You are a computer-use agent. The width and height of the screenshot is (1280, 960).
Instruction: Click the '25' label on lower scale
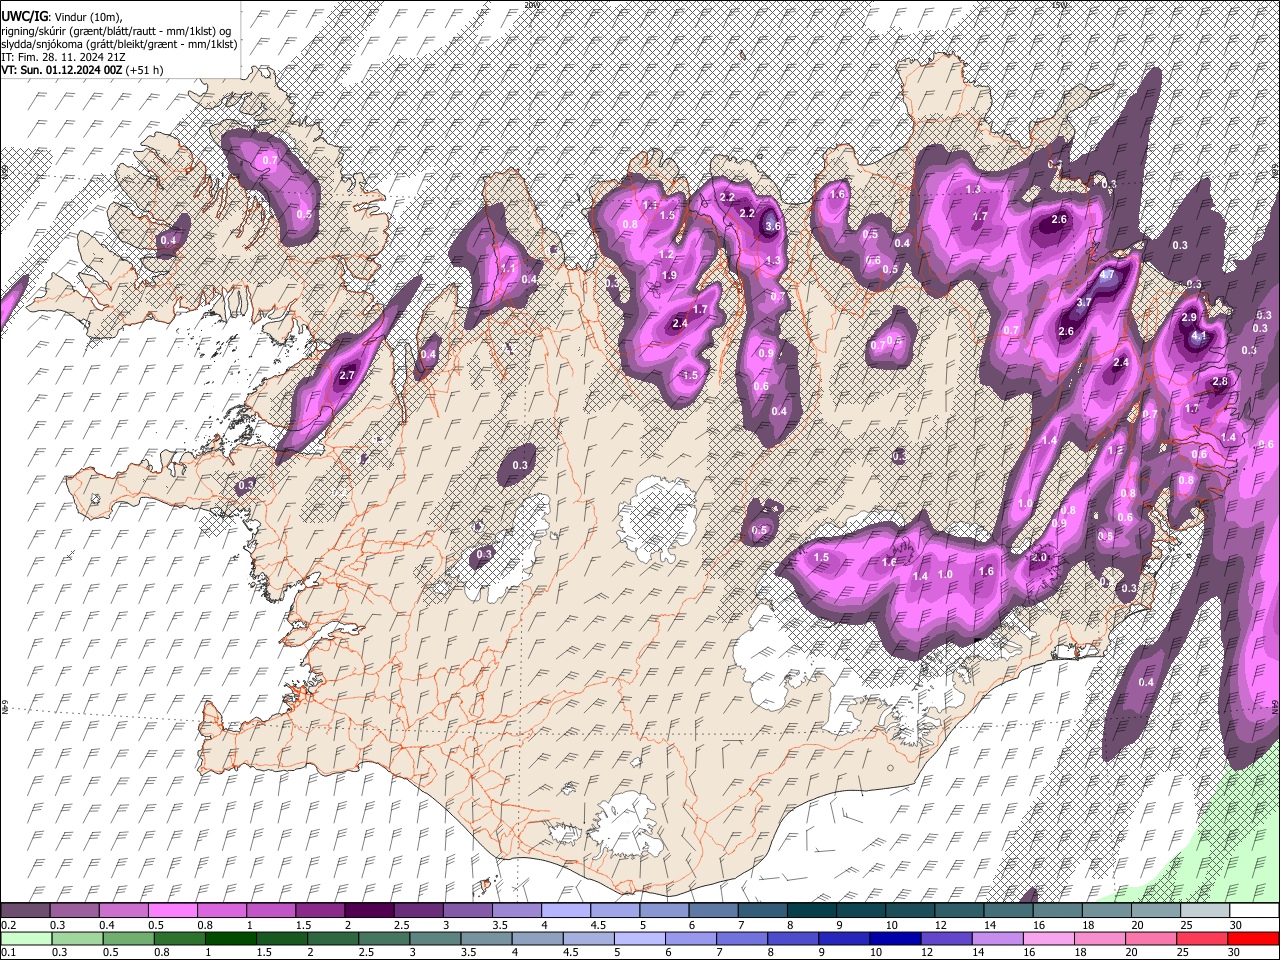point(1181,953)
